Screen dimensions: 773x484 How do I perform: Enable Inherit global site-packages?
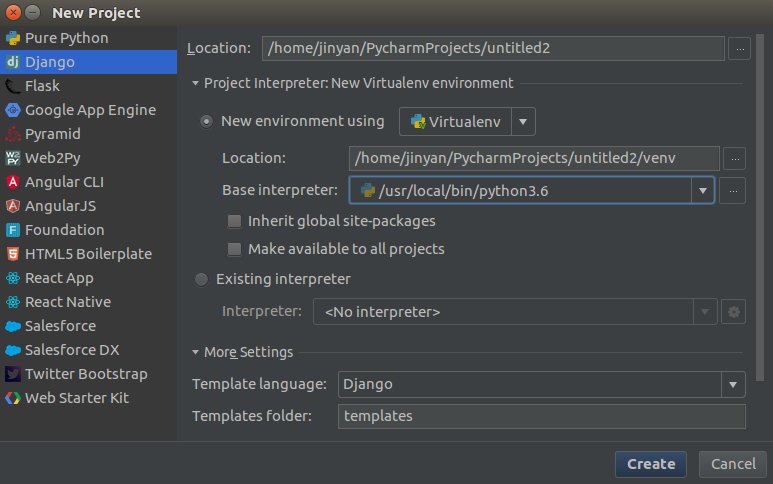[x=234, y=221]
